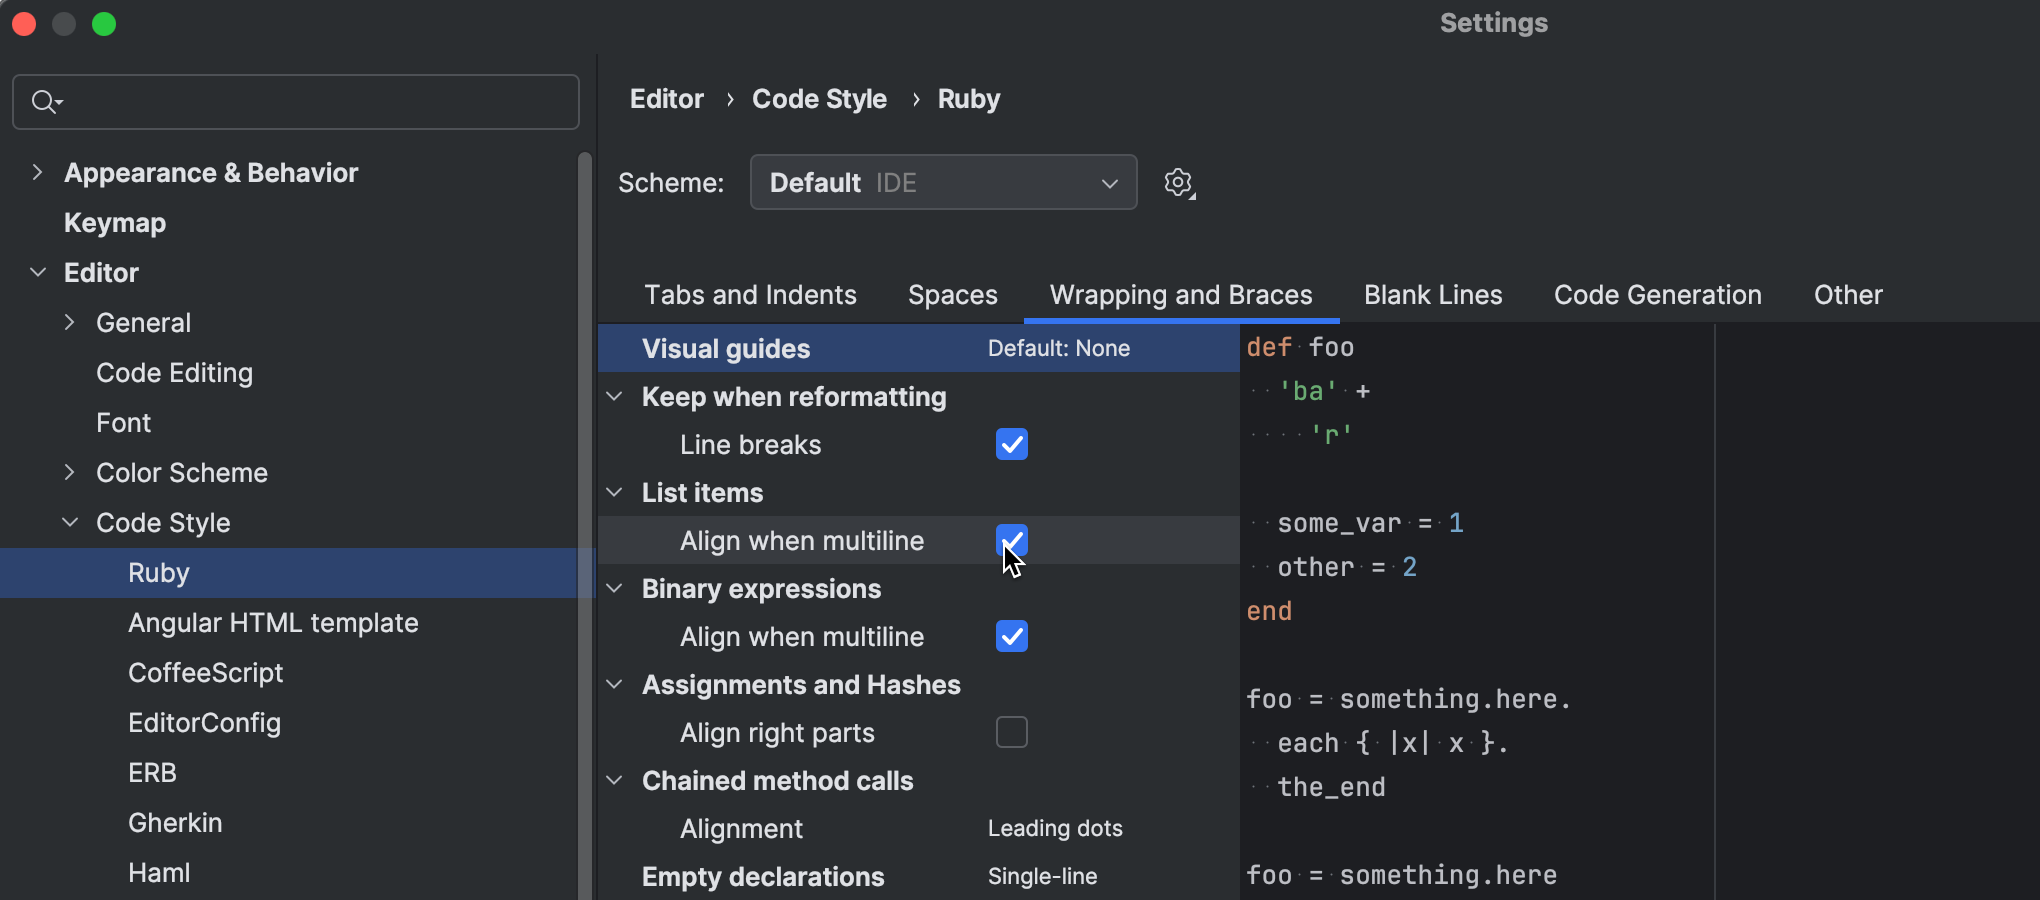
Task: Switch to the Tabs and Indents tab
Action: (x=750, y=295)
